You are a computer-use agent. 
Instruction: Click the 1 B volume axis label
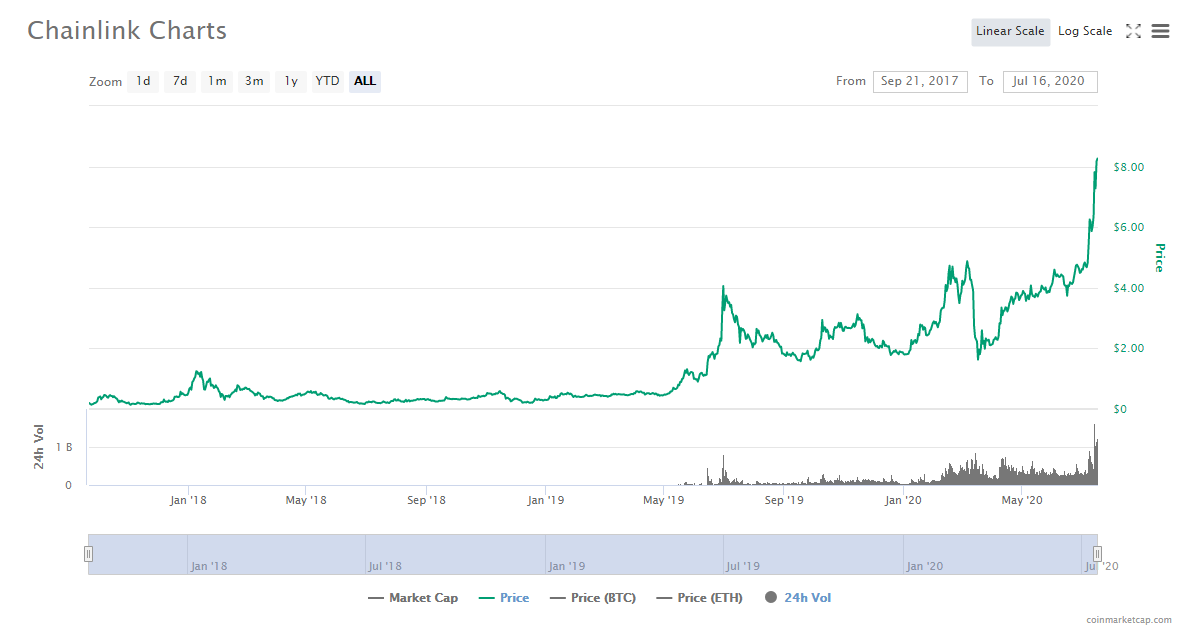(x=64, y=447)
